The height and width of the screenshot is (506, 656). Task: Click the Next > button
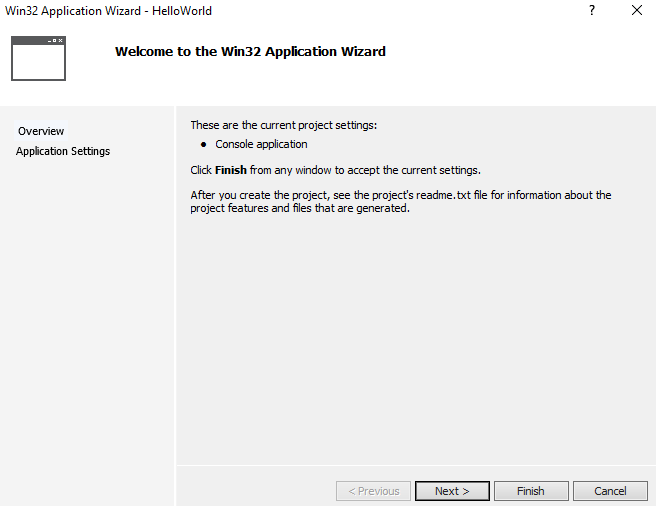[452, 491]
